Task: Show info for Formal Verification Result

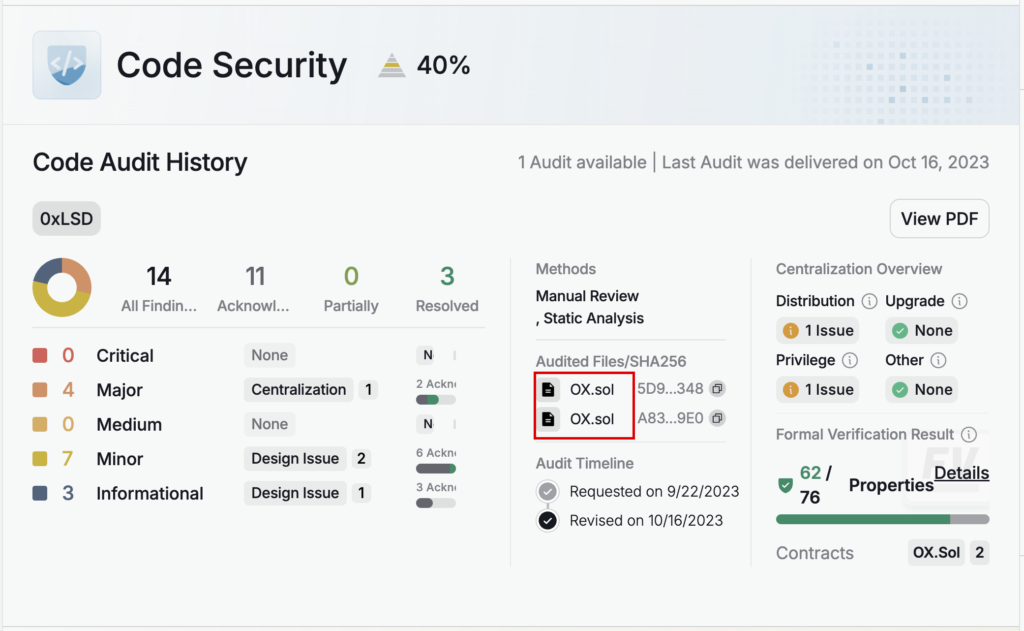Action: (x=969, y=434)
